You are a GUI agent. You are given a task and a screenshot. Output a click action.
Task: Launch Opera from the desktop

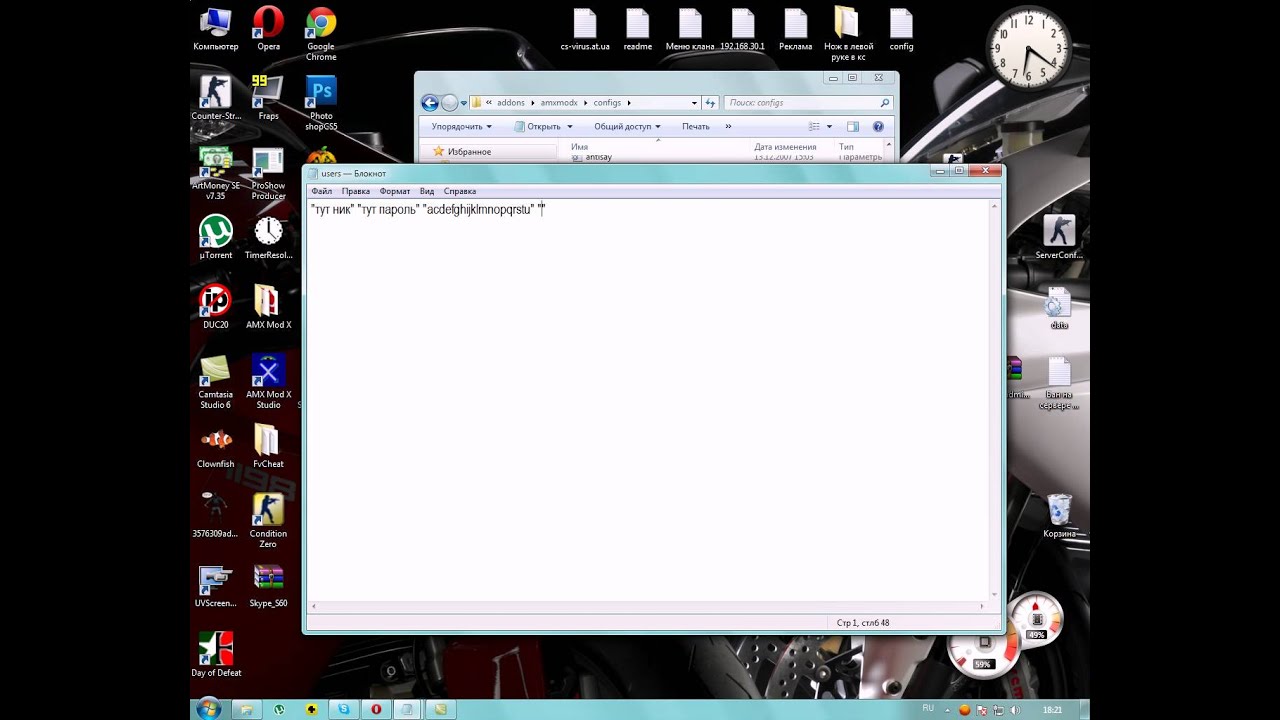point(268,29)
